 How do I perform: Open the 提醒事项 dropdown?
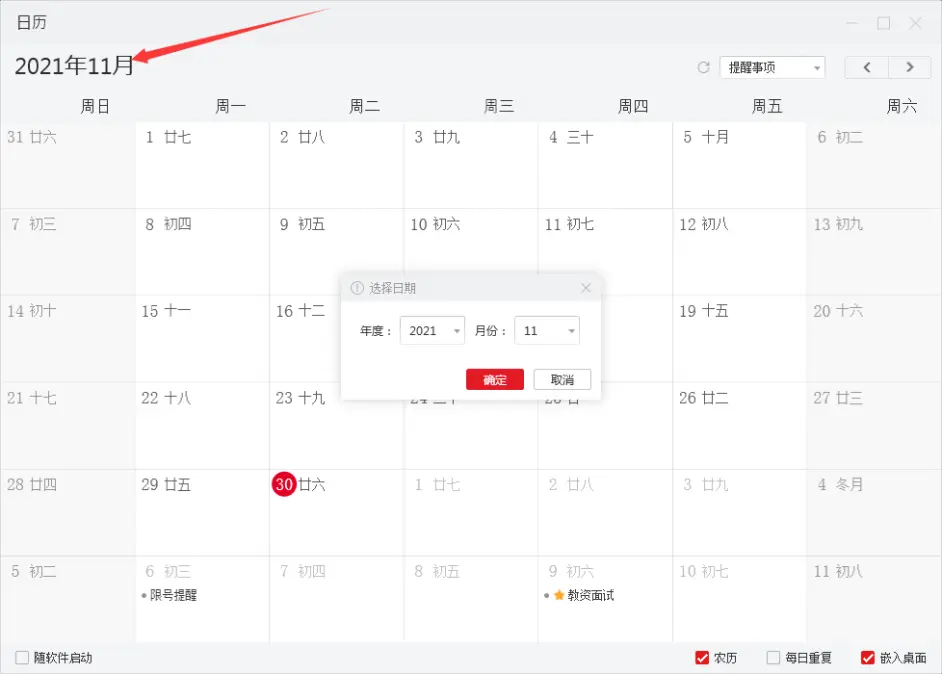[770, 67]
